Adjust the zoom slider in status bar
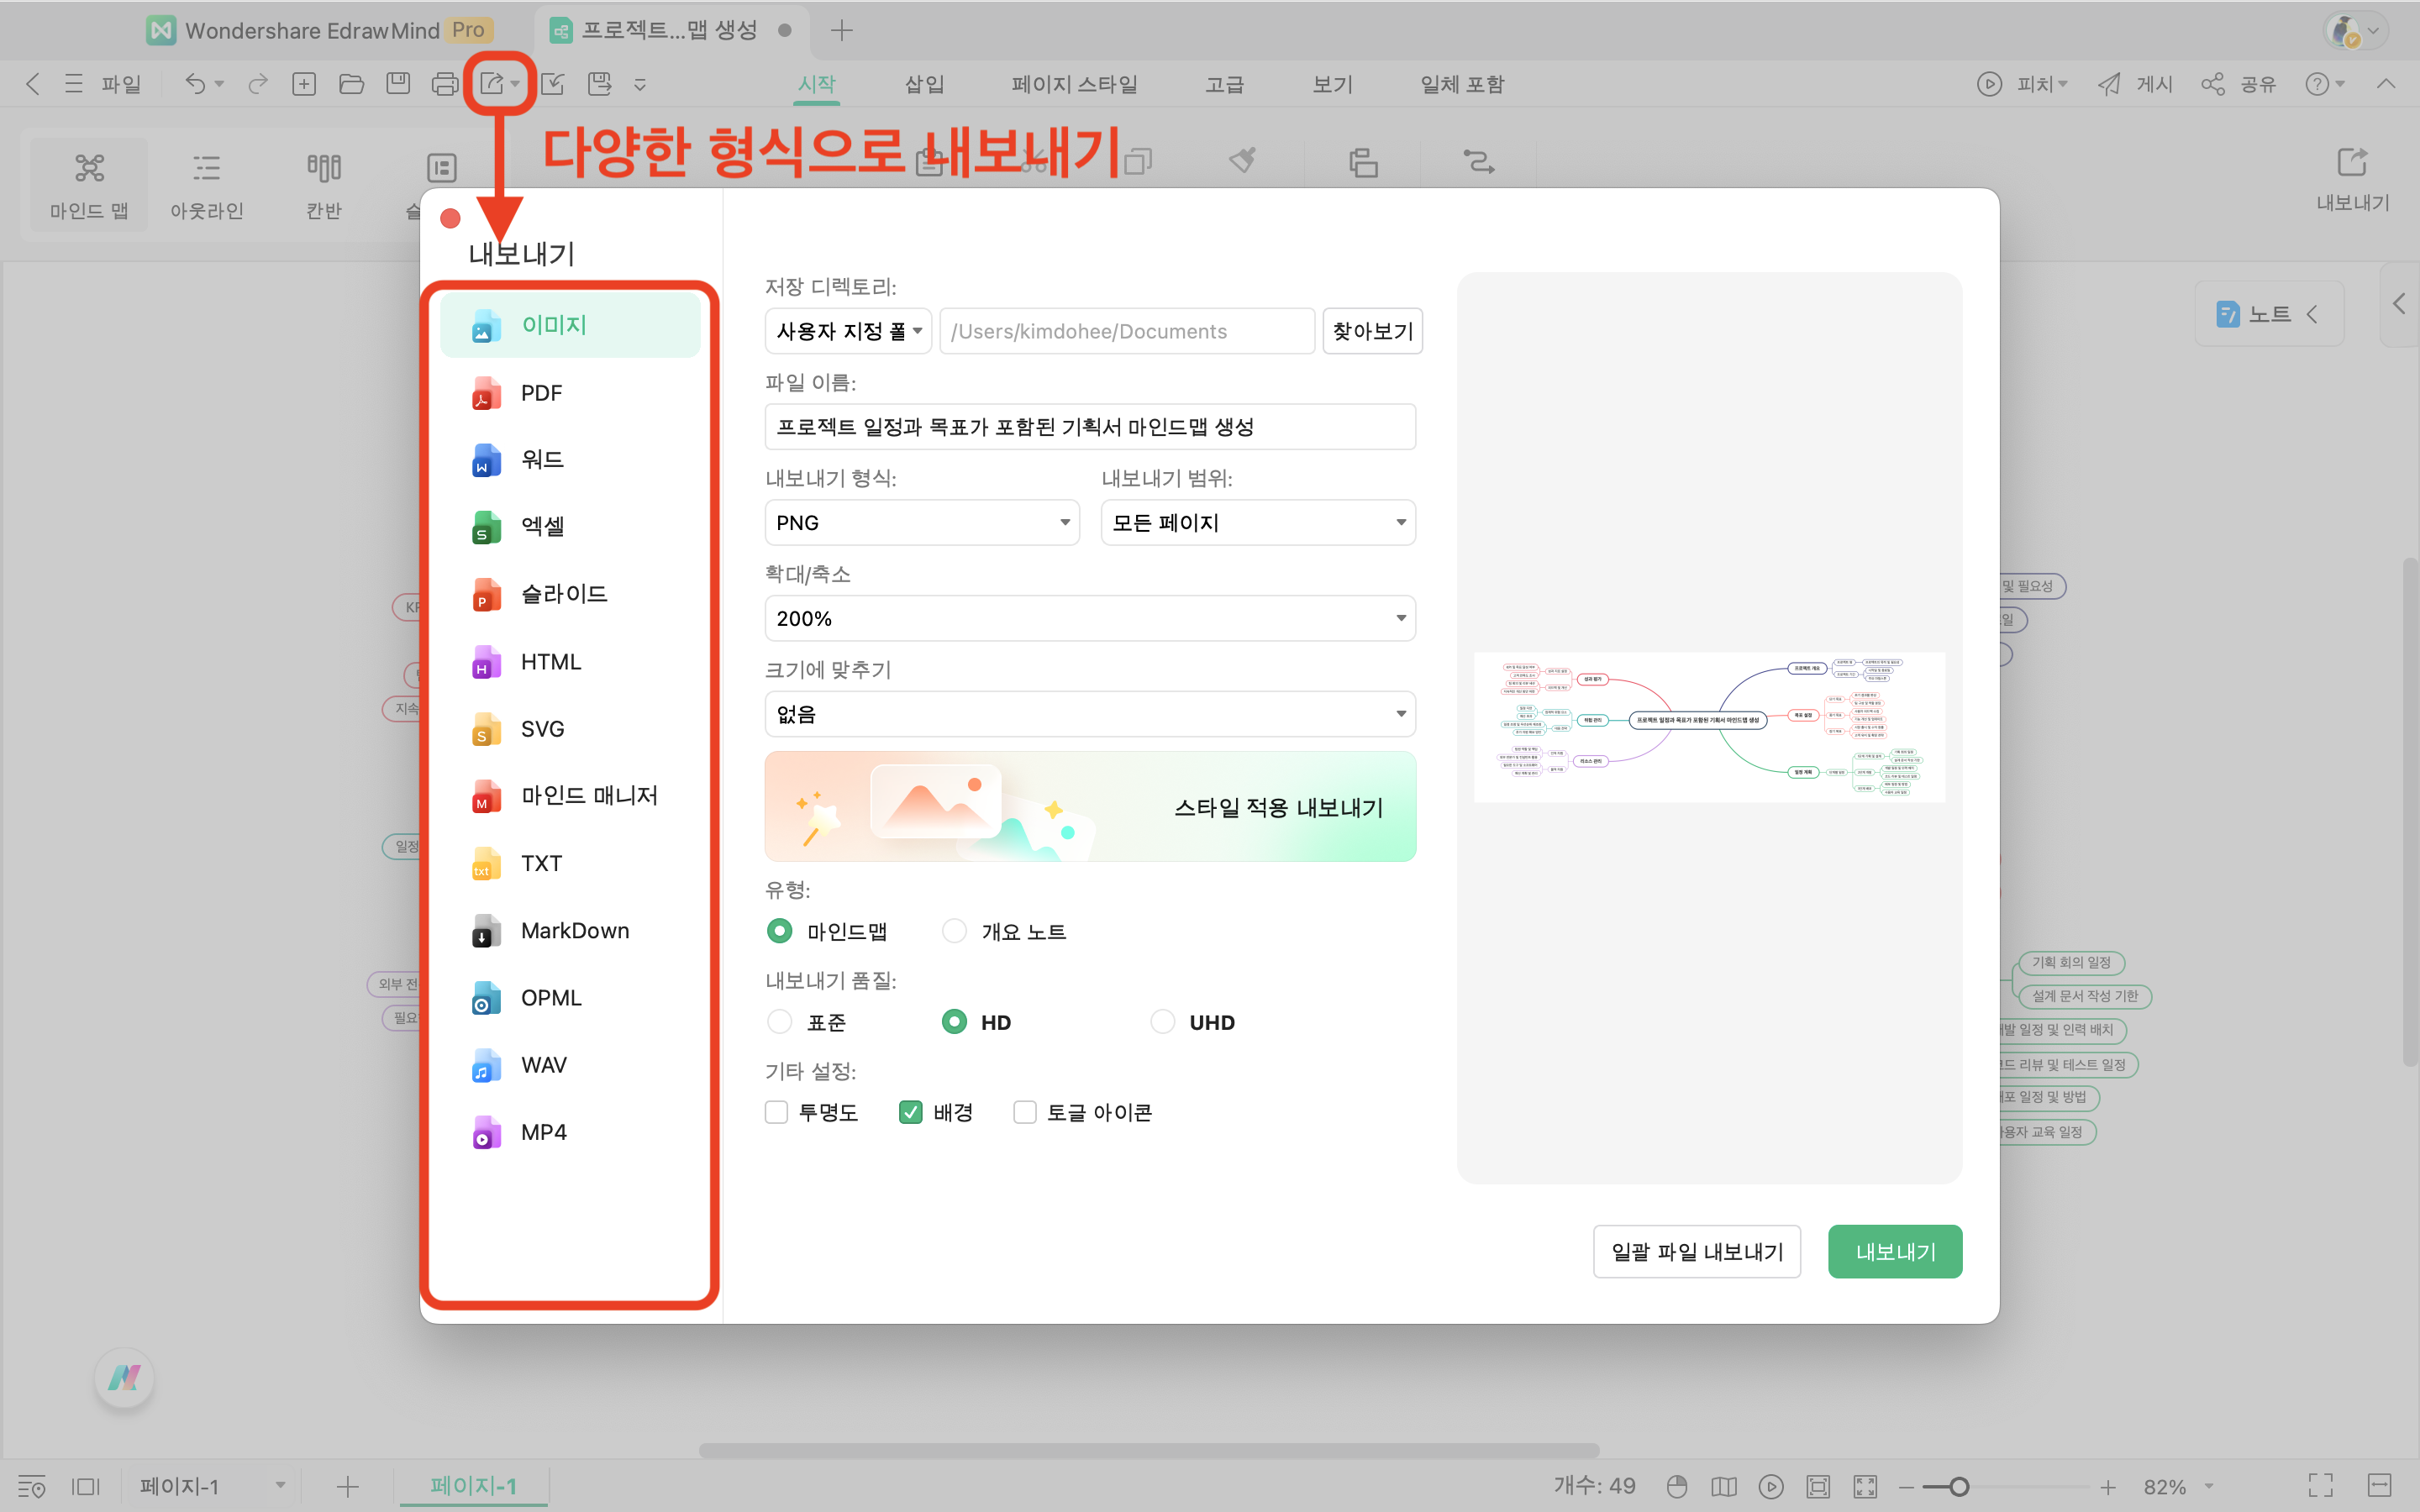 (1959, 1487)
